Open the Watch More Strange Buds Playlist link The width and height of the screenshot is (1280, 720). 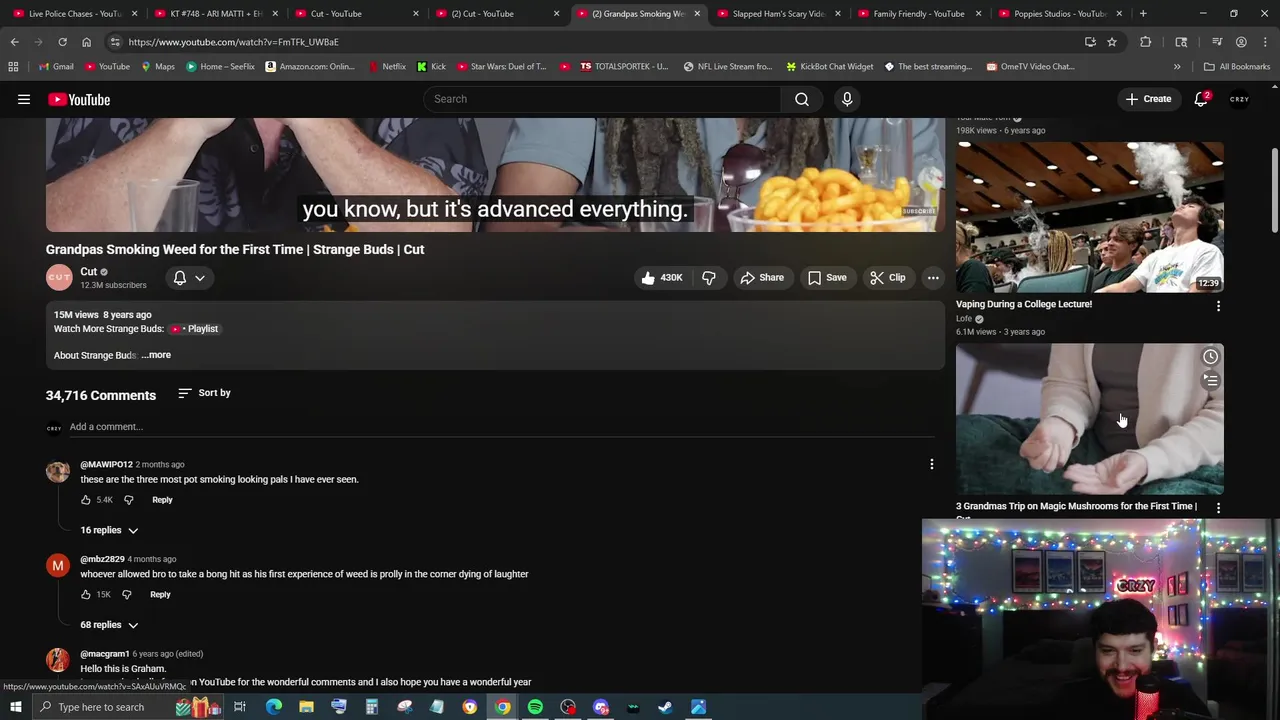(x=195, y=329)
